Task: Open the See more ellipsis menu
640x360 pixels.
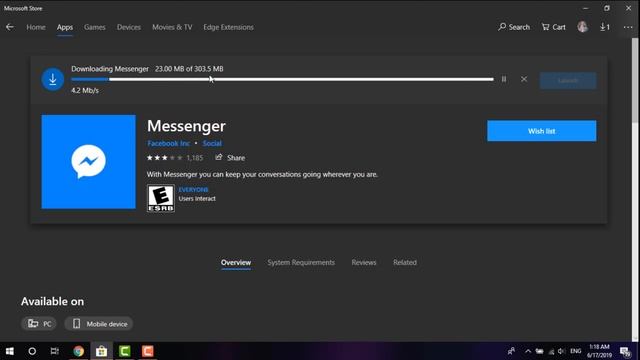Action: (x=628, y=27)
